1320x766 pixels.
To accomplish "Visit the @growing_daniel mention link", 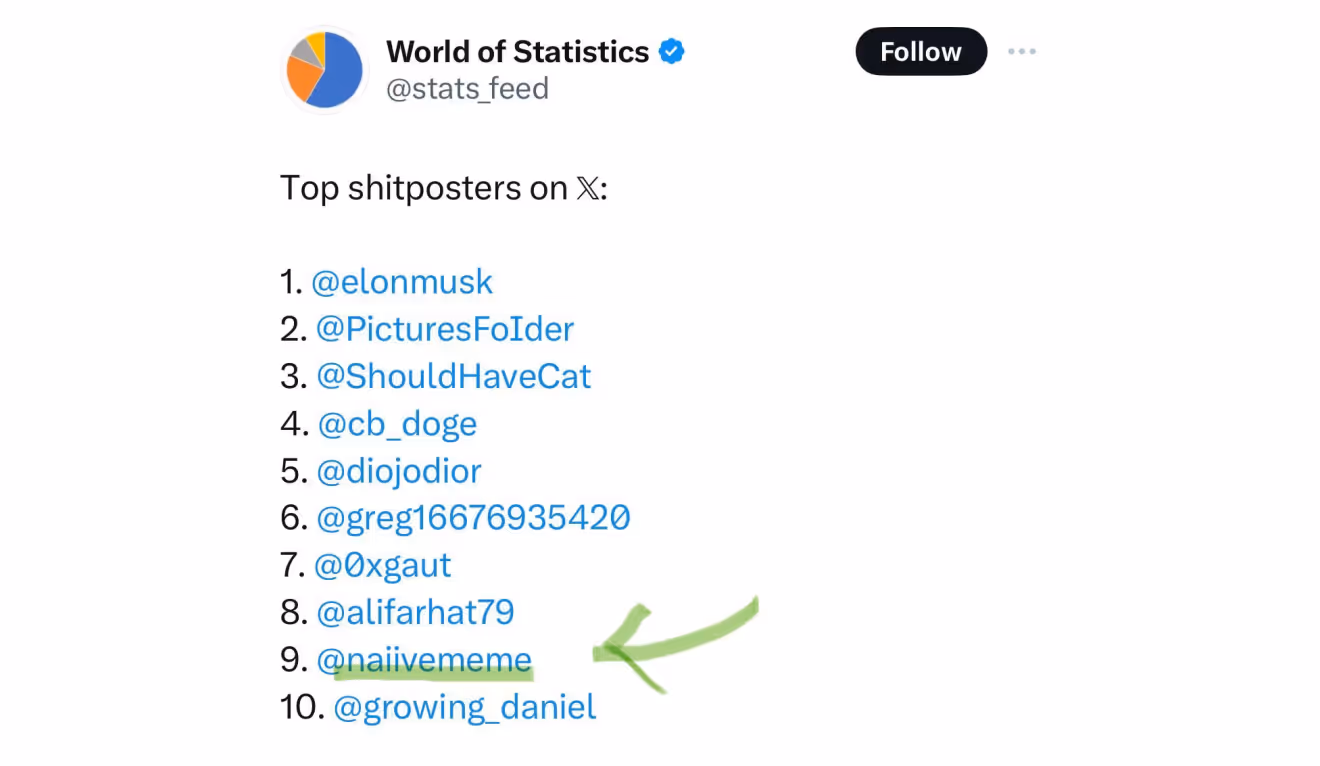I will pyautogui.click(x=464, y=707).
